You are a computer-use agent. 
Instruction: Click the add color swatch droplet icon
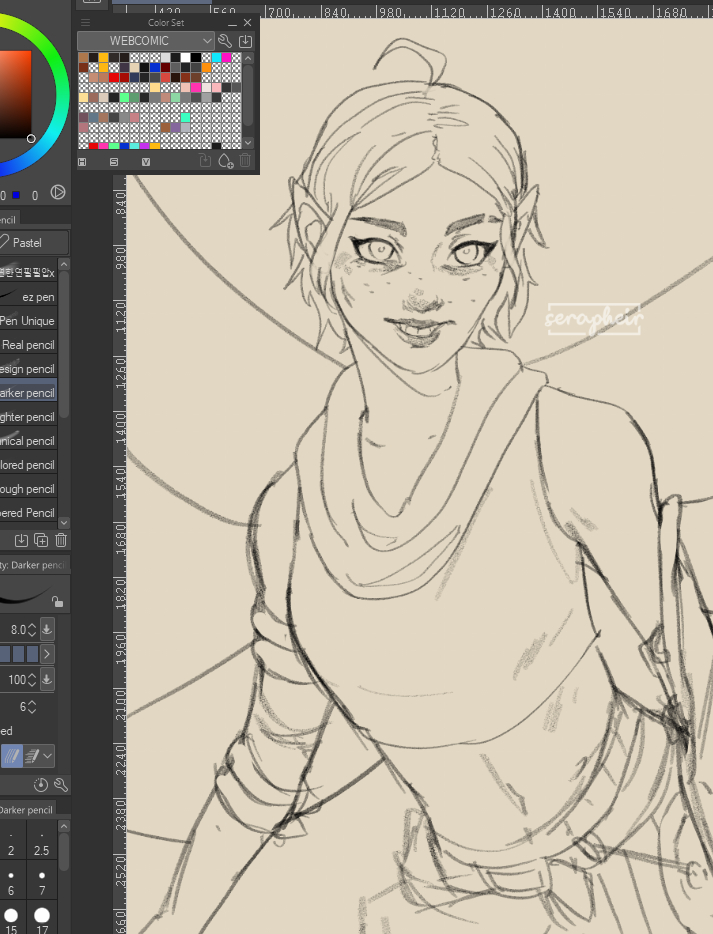[225, 161]
